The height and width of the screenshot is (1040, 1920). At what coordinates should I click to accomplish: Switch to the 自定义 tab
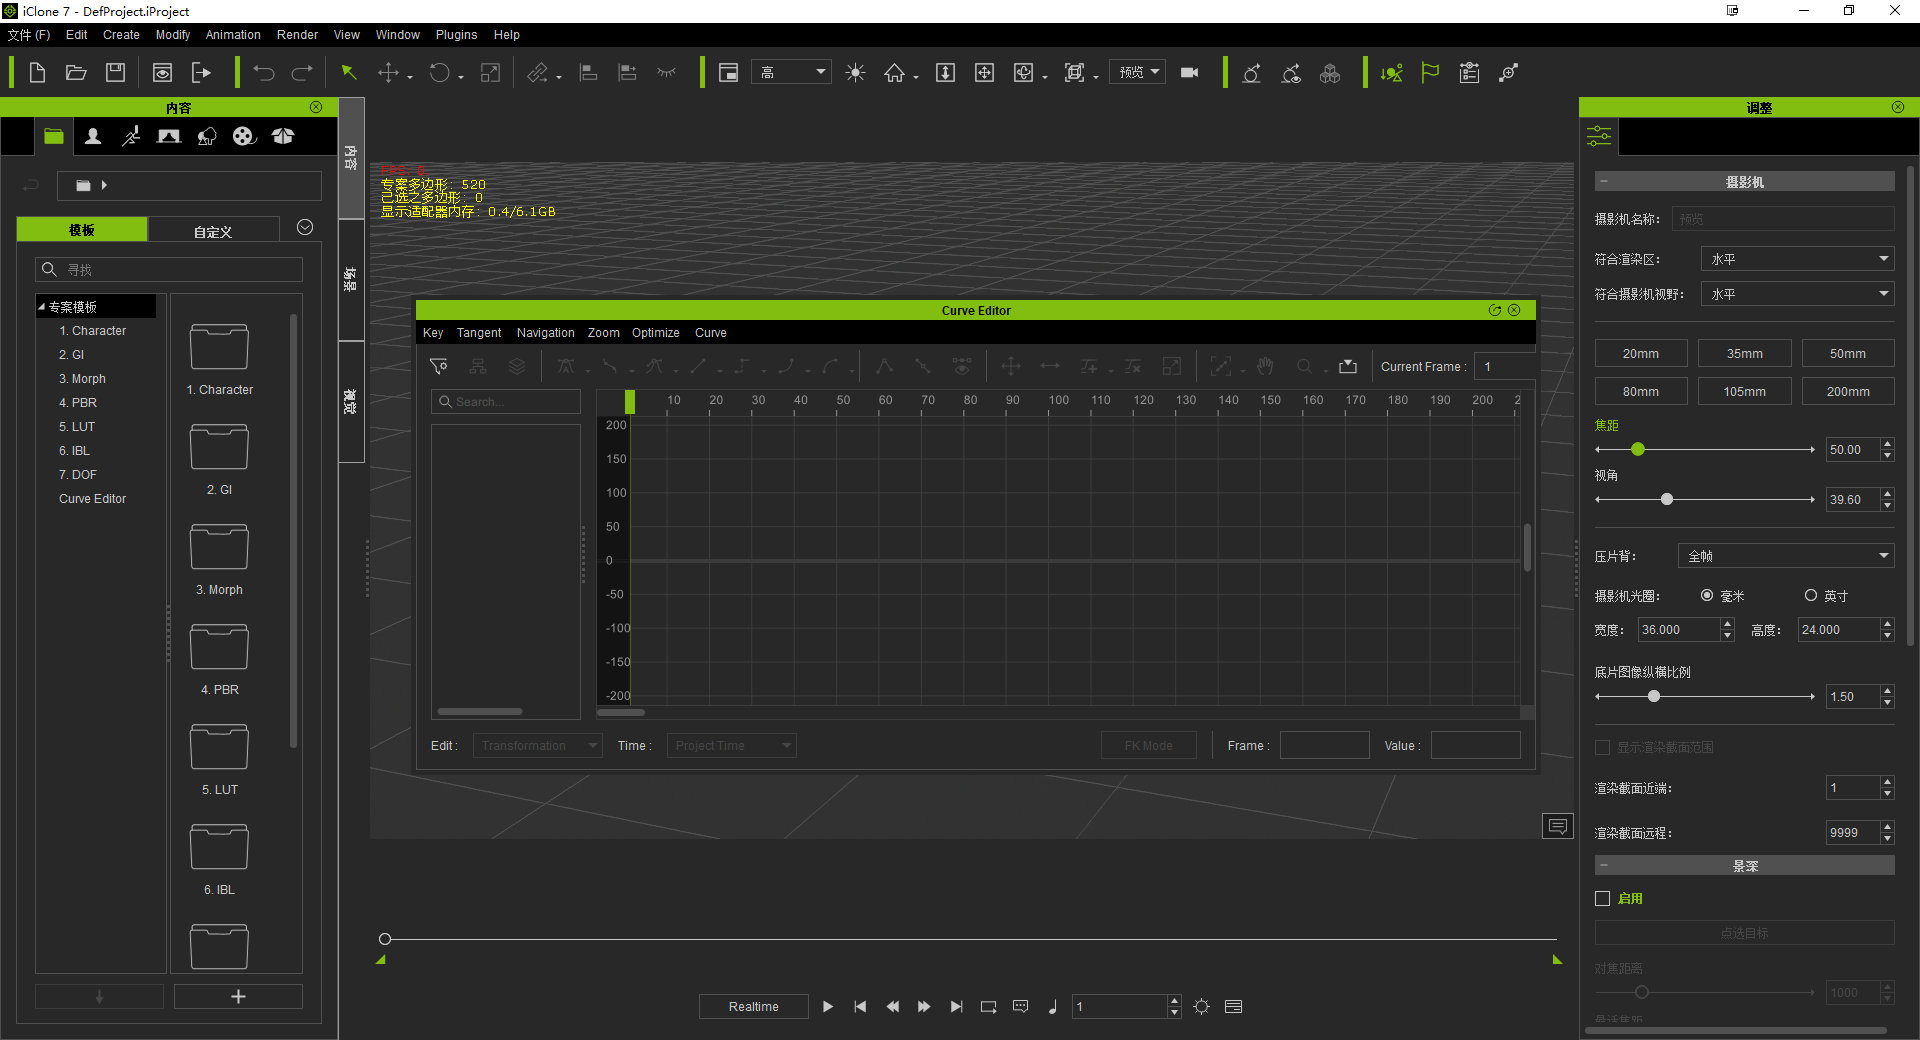[x=213, y=230]
